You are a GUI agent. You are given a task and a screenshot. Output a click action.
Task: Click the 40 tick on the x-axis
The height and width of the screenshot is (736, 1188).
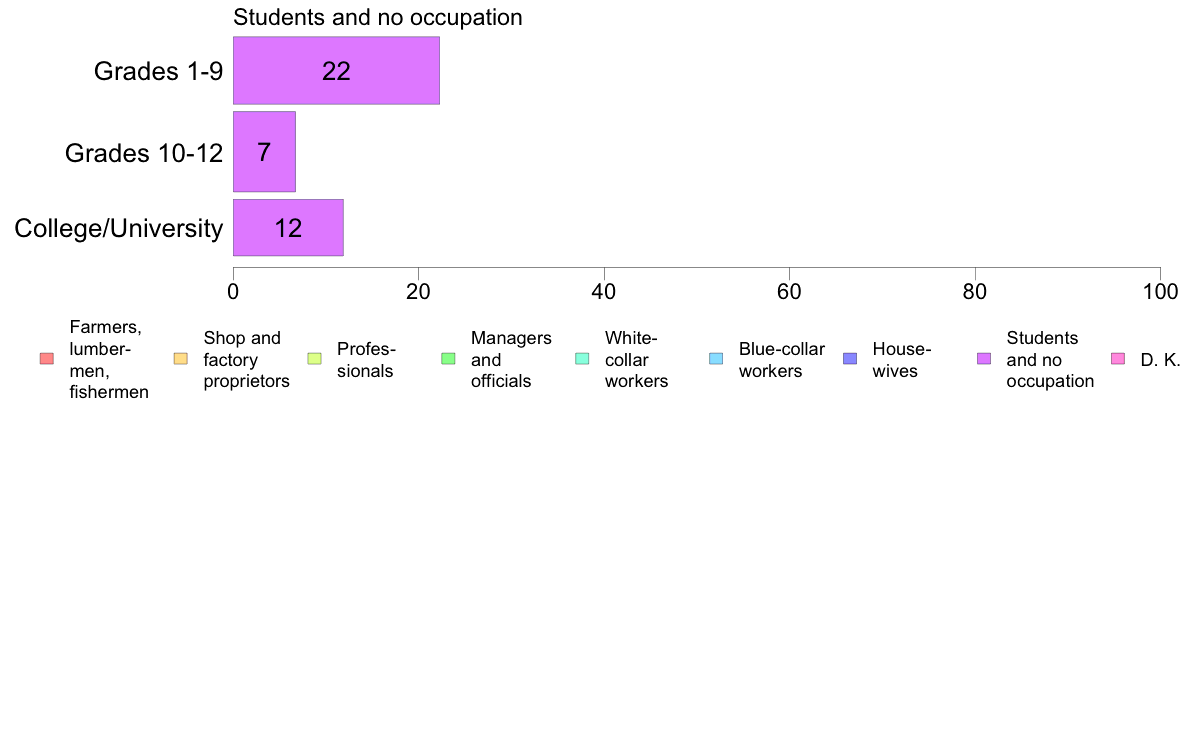click(x=604, y=291)
